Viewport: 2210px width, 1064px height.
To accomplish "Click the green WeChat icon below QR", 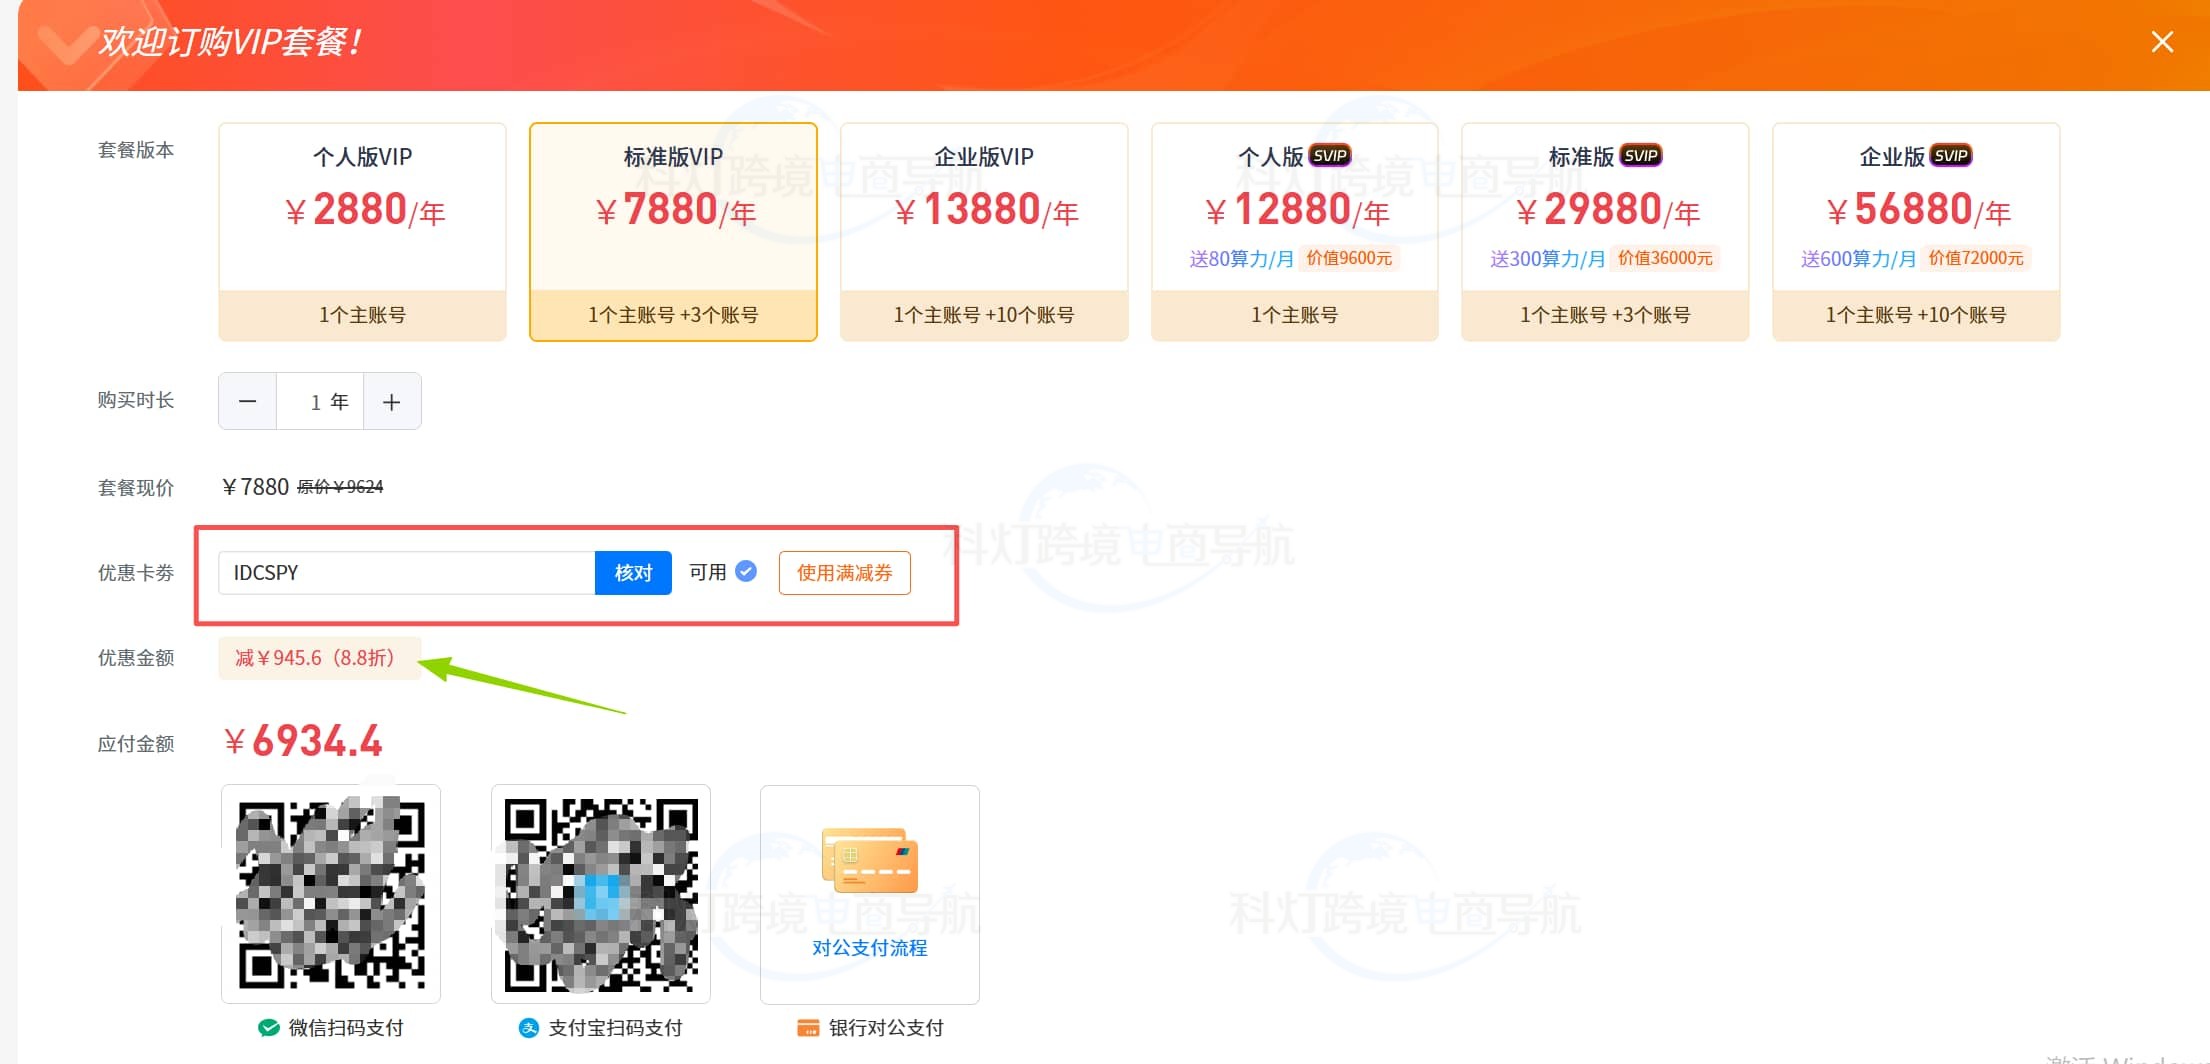I will coord(268,1028).
